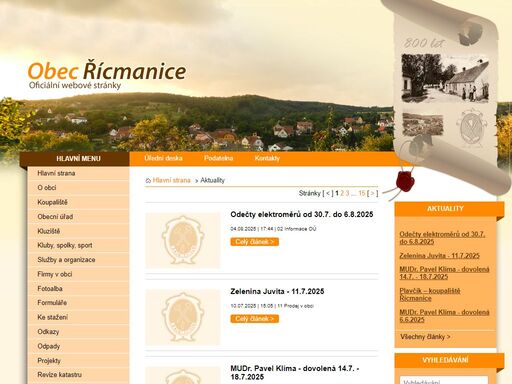
Task: Open article title Zelenina Juvita - 11.7.2025
Action: pyautogui.click(x=277, y=291)
